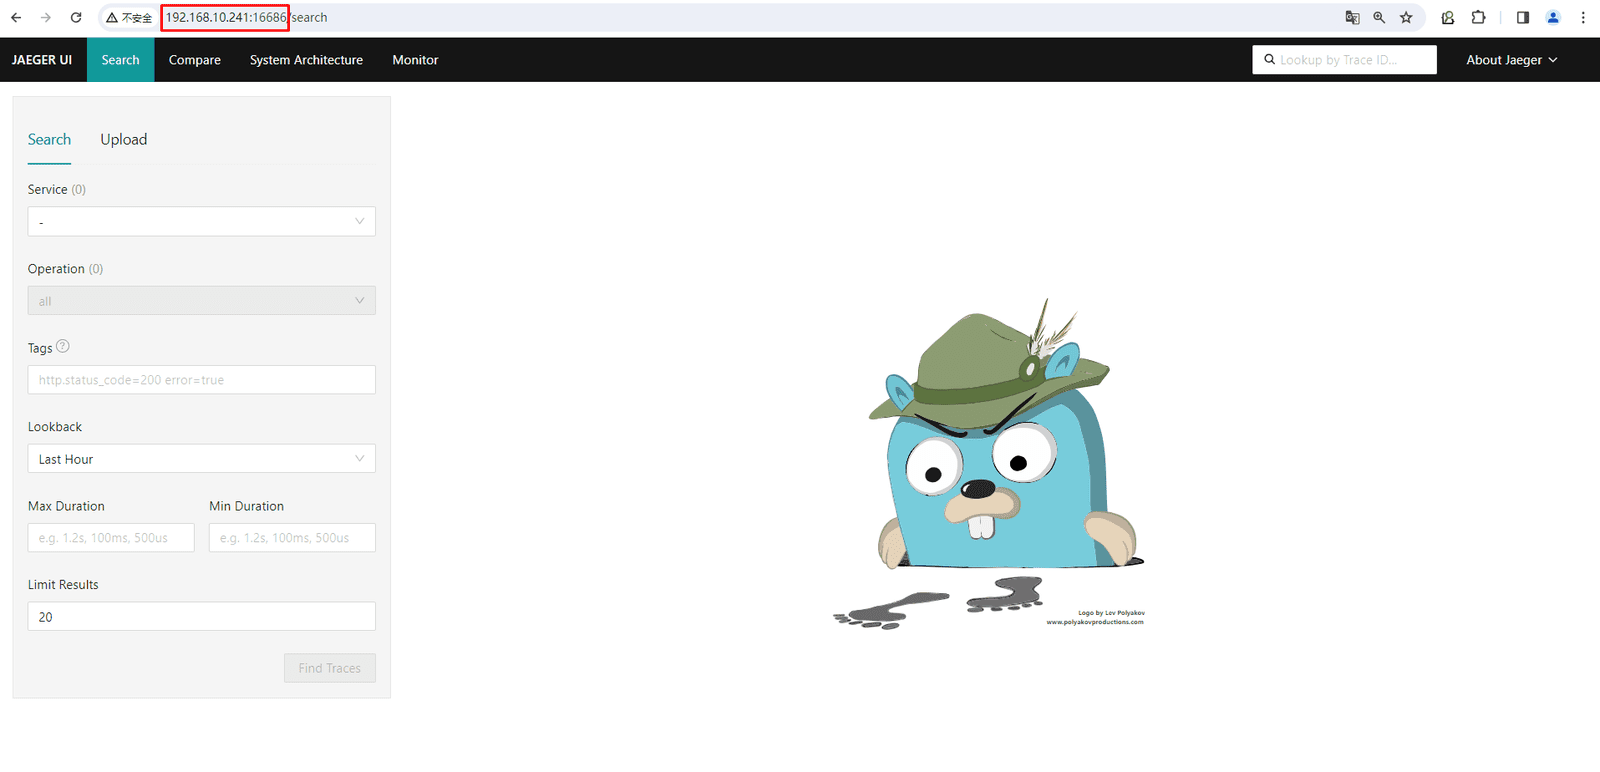Click the browser address bar URL
This screenshot has width=1600, height=772.
[x=246, y=18]
